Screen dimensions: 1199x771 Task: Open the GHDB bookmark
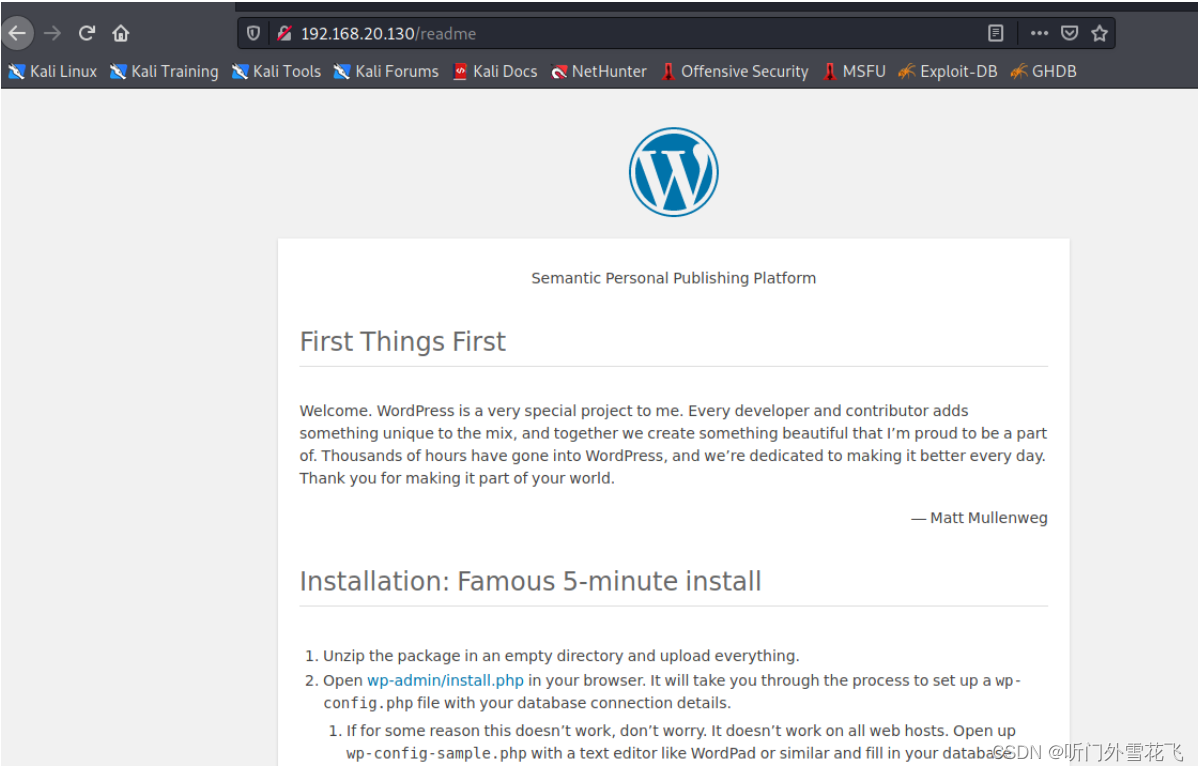(1044, 71)
